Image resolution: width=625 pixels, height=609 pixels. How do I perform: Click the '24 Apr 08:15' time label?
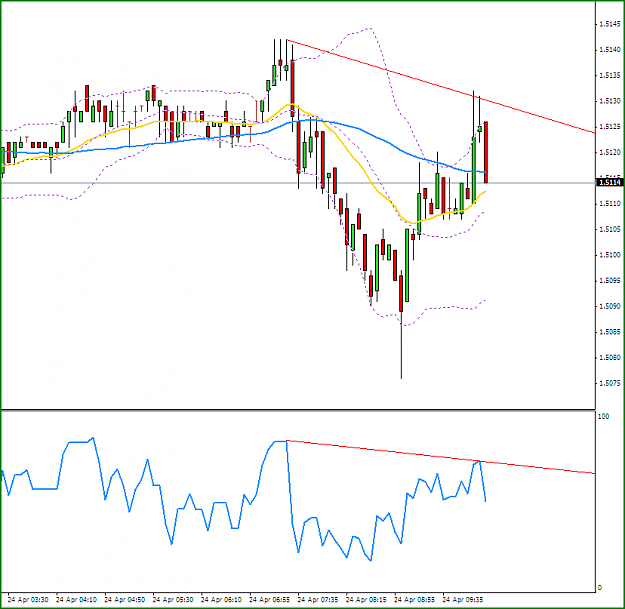pyautogui.click(x=366, y=600)
